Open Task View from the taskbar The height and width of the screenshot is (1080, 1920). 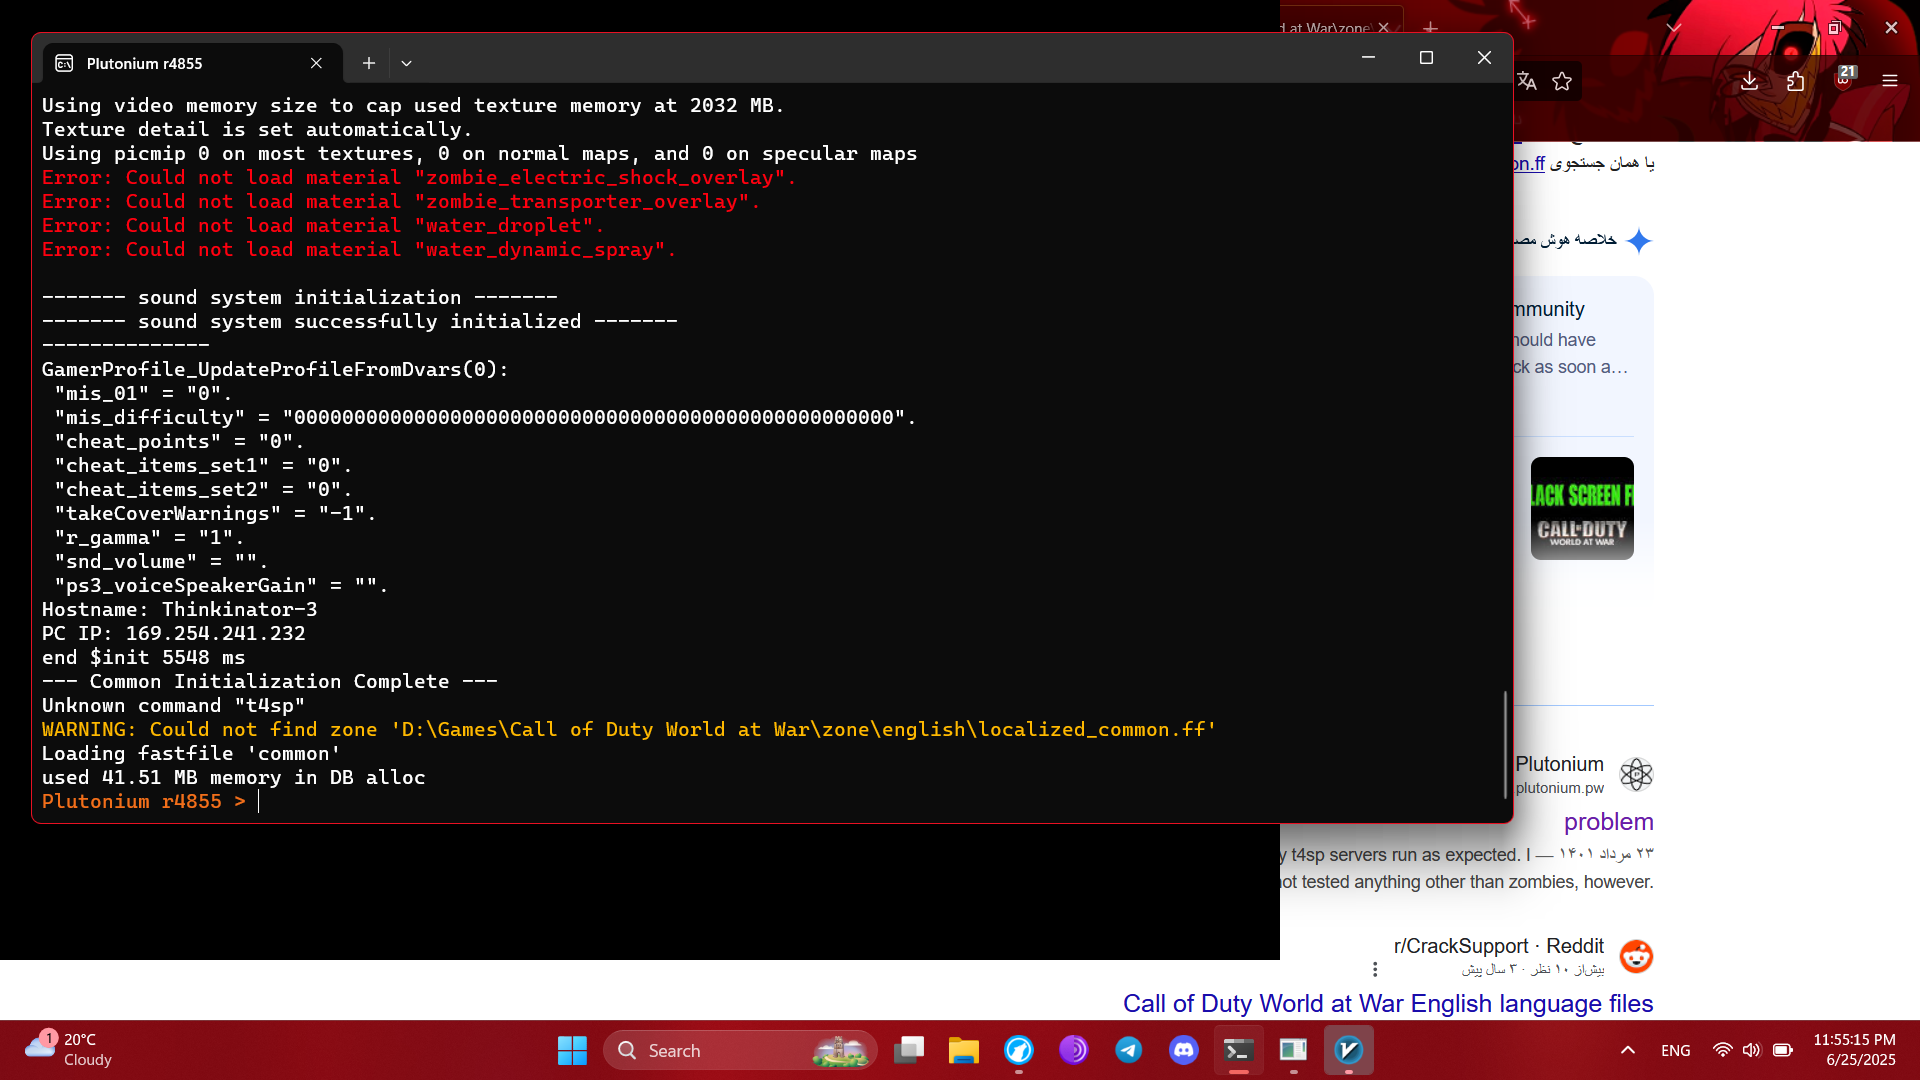pyautogui.click(x=909, y=1050)
